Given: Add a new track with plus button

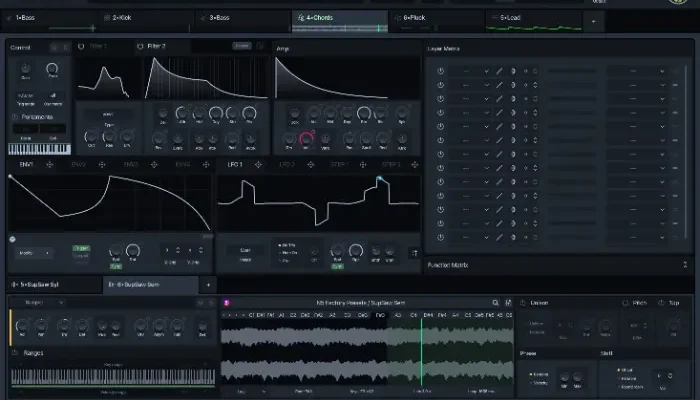Looking at the screenshot, I should point(596,19).
